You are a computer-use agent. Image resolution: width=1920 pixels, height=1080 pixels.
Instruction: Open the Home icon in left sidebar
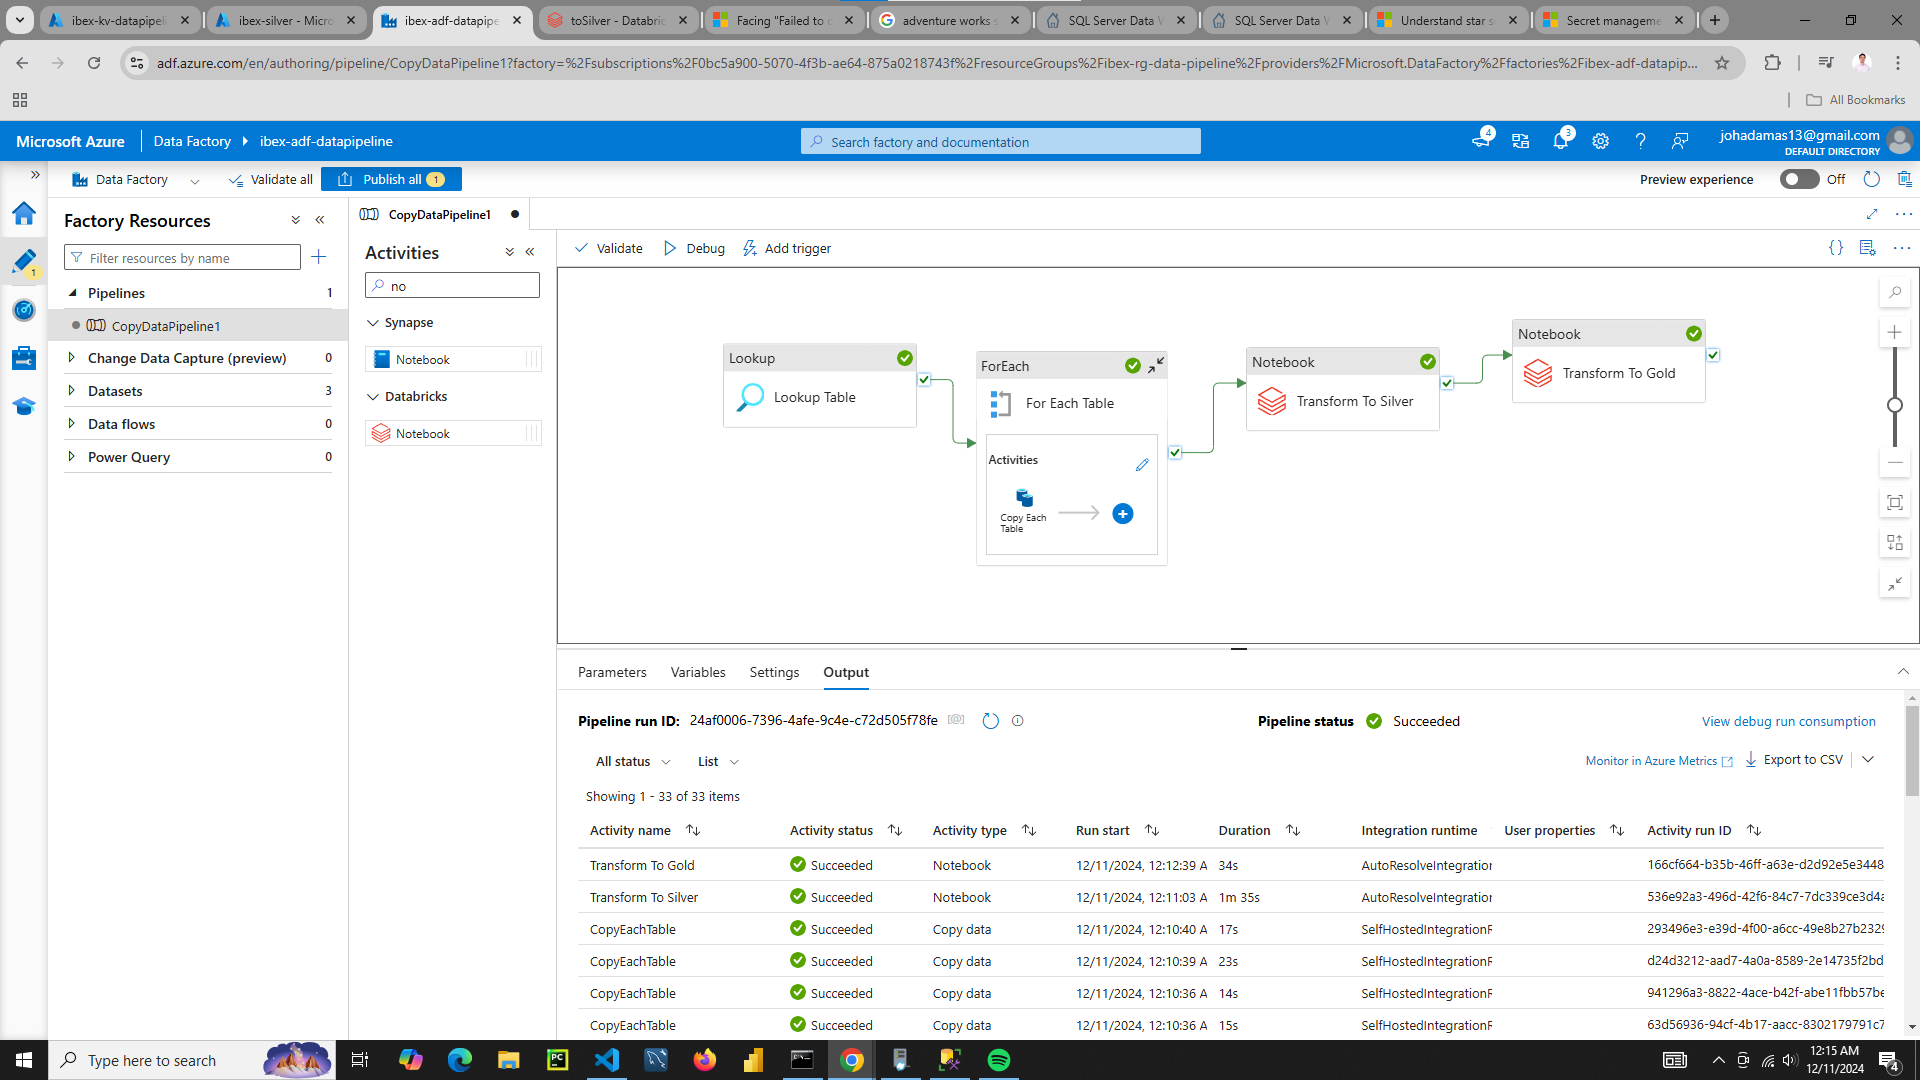click(x=24, y=213)
